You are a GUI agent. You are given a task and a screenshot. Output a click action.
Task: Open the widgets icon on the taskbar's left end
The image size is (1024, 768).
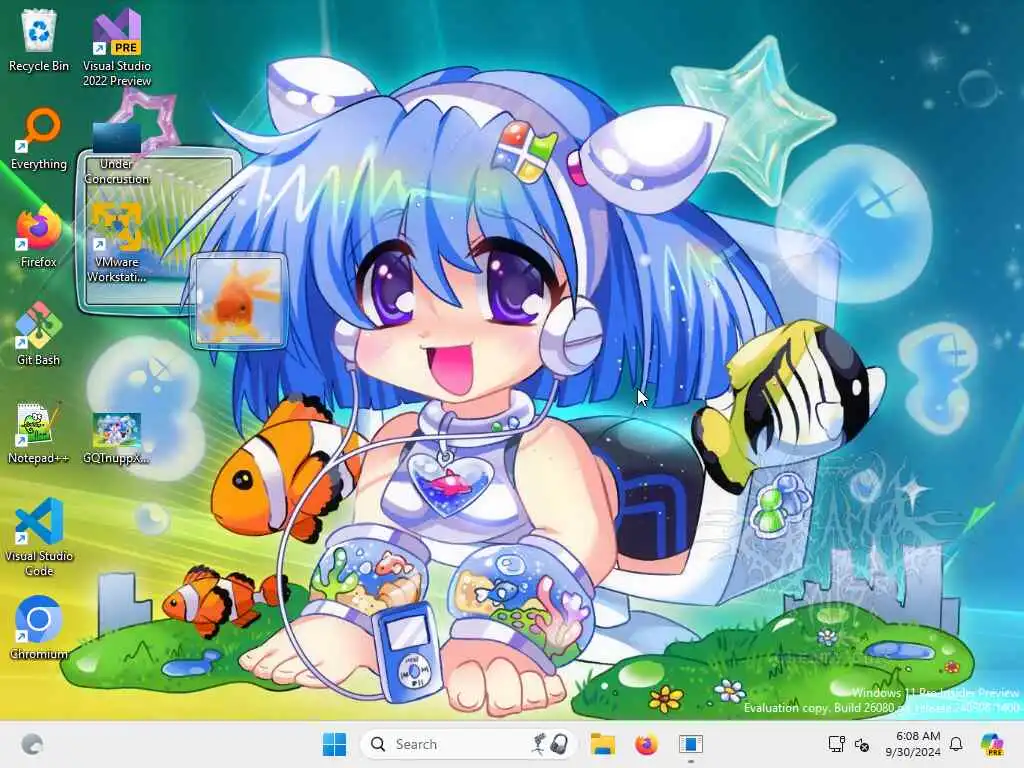32,744
